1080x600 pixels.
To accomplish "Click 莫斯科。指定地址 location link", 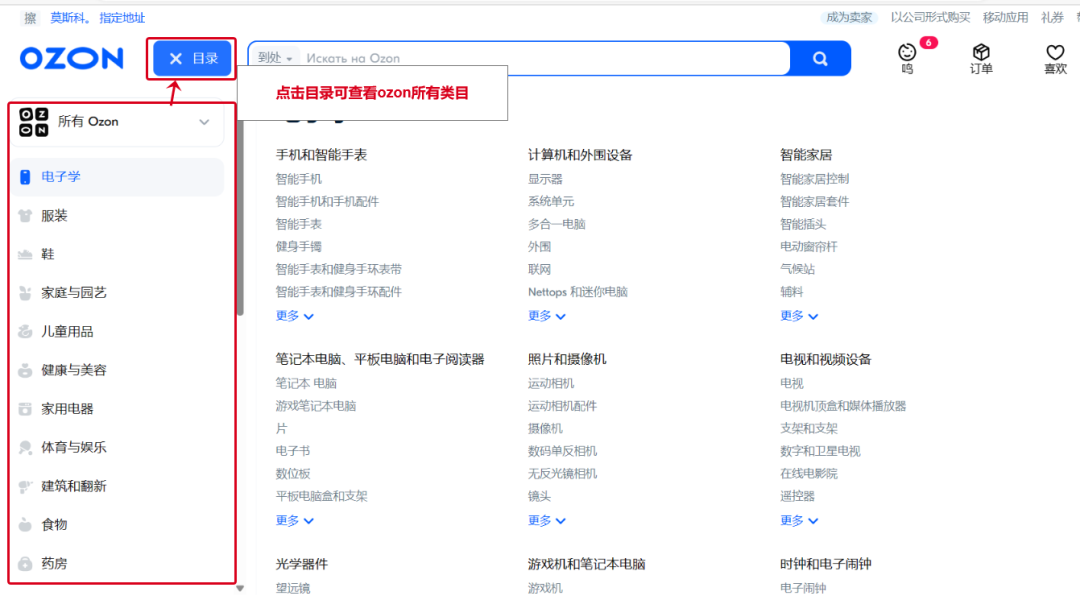I will pos(97,18).
